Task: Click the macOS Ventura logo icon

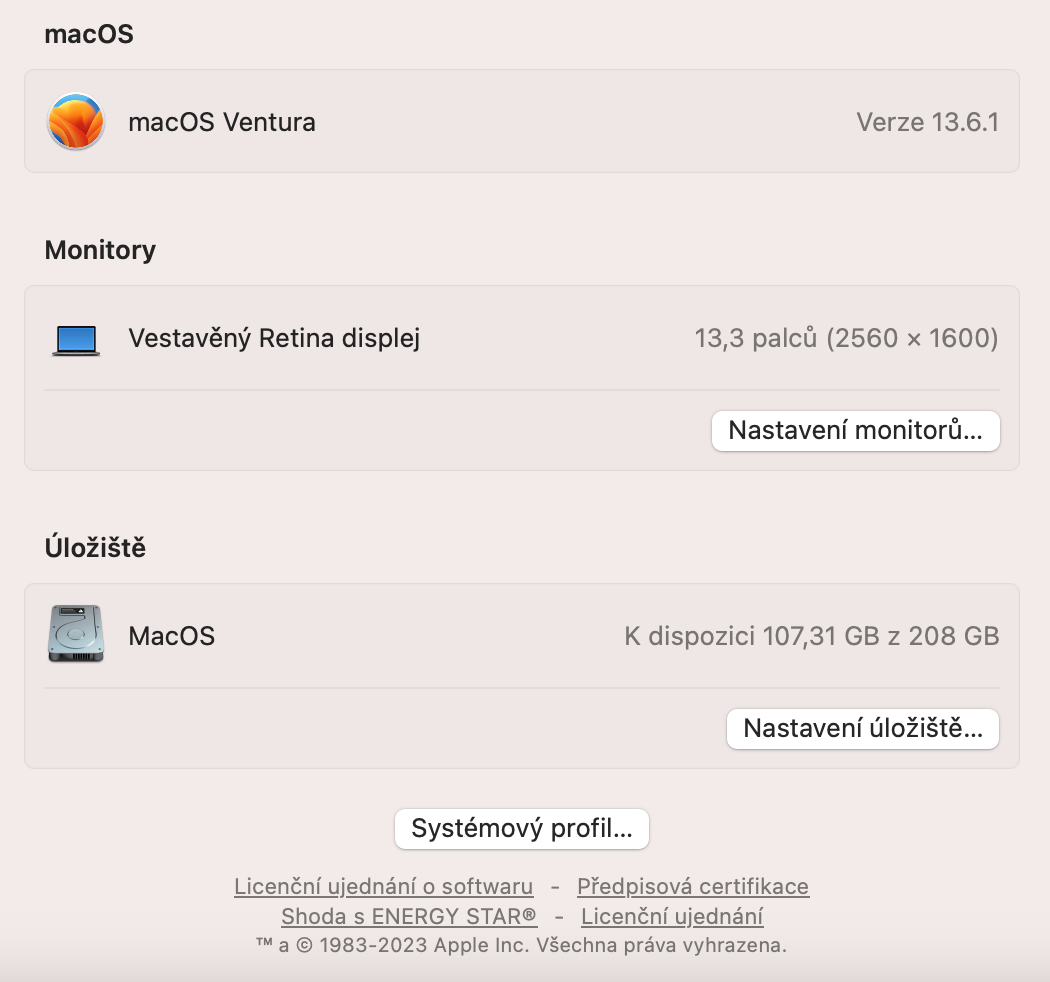Action: point(76,122)
